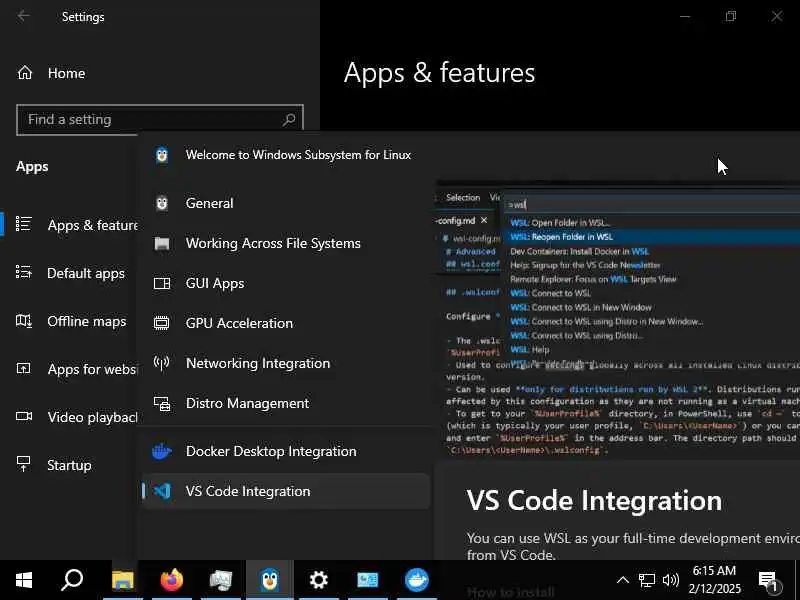The height and width of the screenshot is (600, 800).
Task: Click the VS Code command palette preview image
Action: [x=618, y=321]
